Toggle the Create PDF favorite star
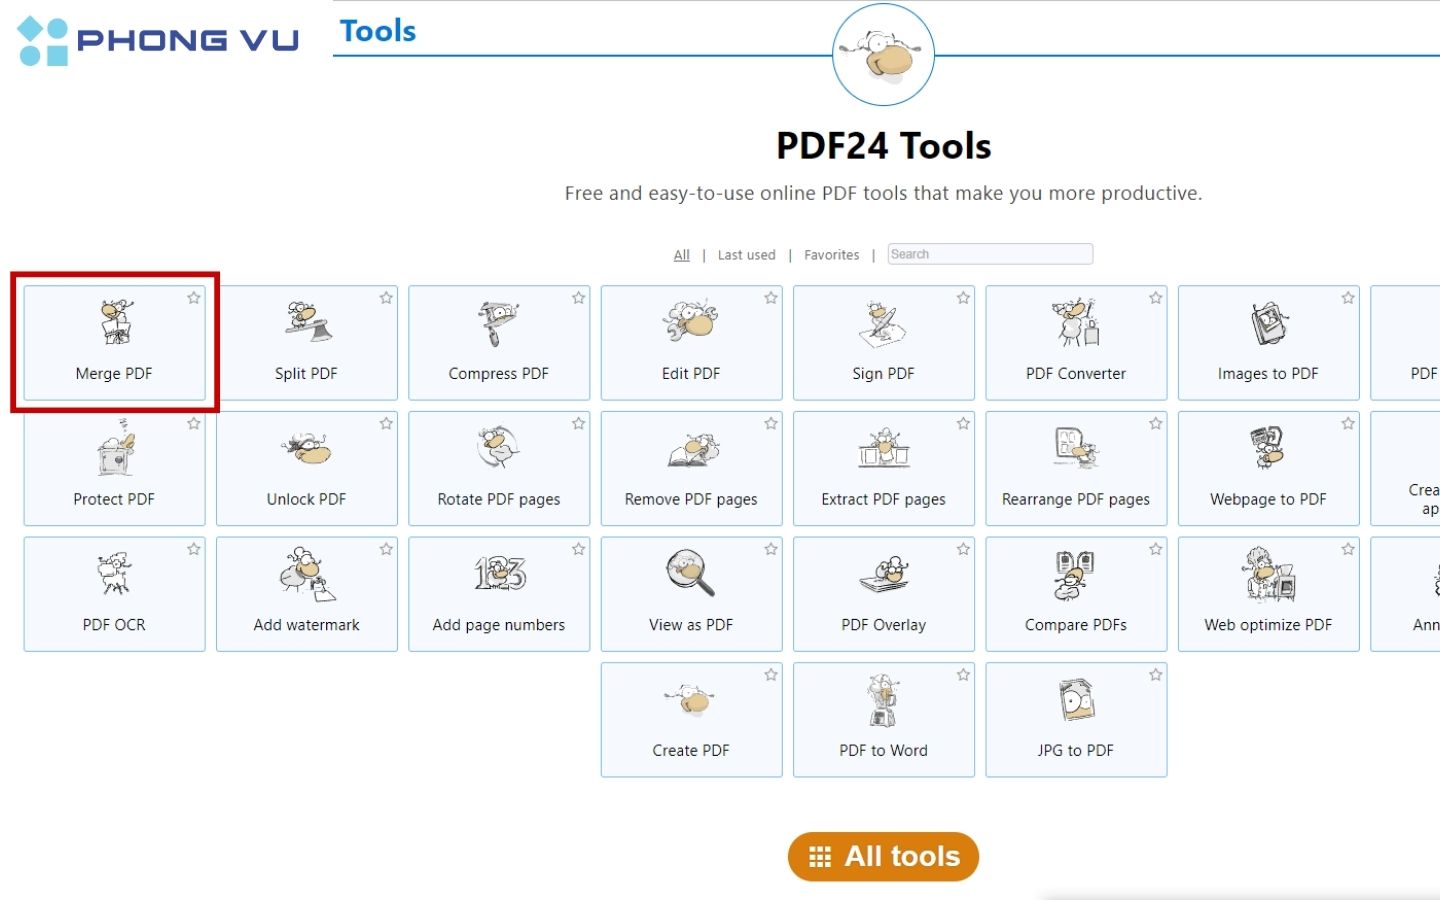This screenshot has width=1440, height=900. click(x=771, y=675)
